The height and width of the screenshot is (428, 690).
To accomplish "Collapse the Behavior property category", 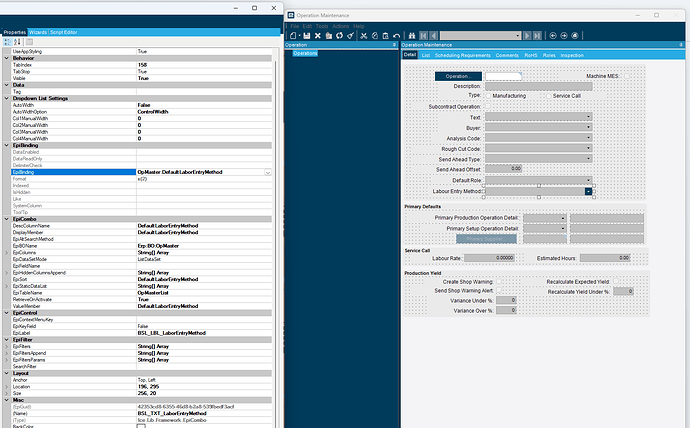I will [x=7, y=58].
